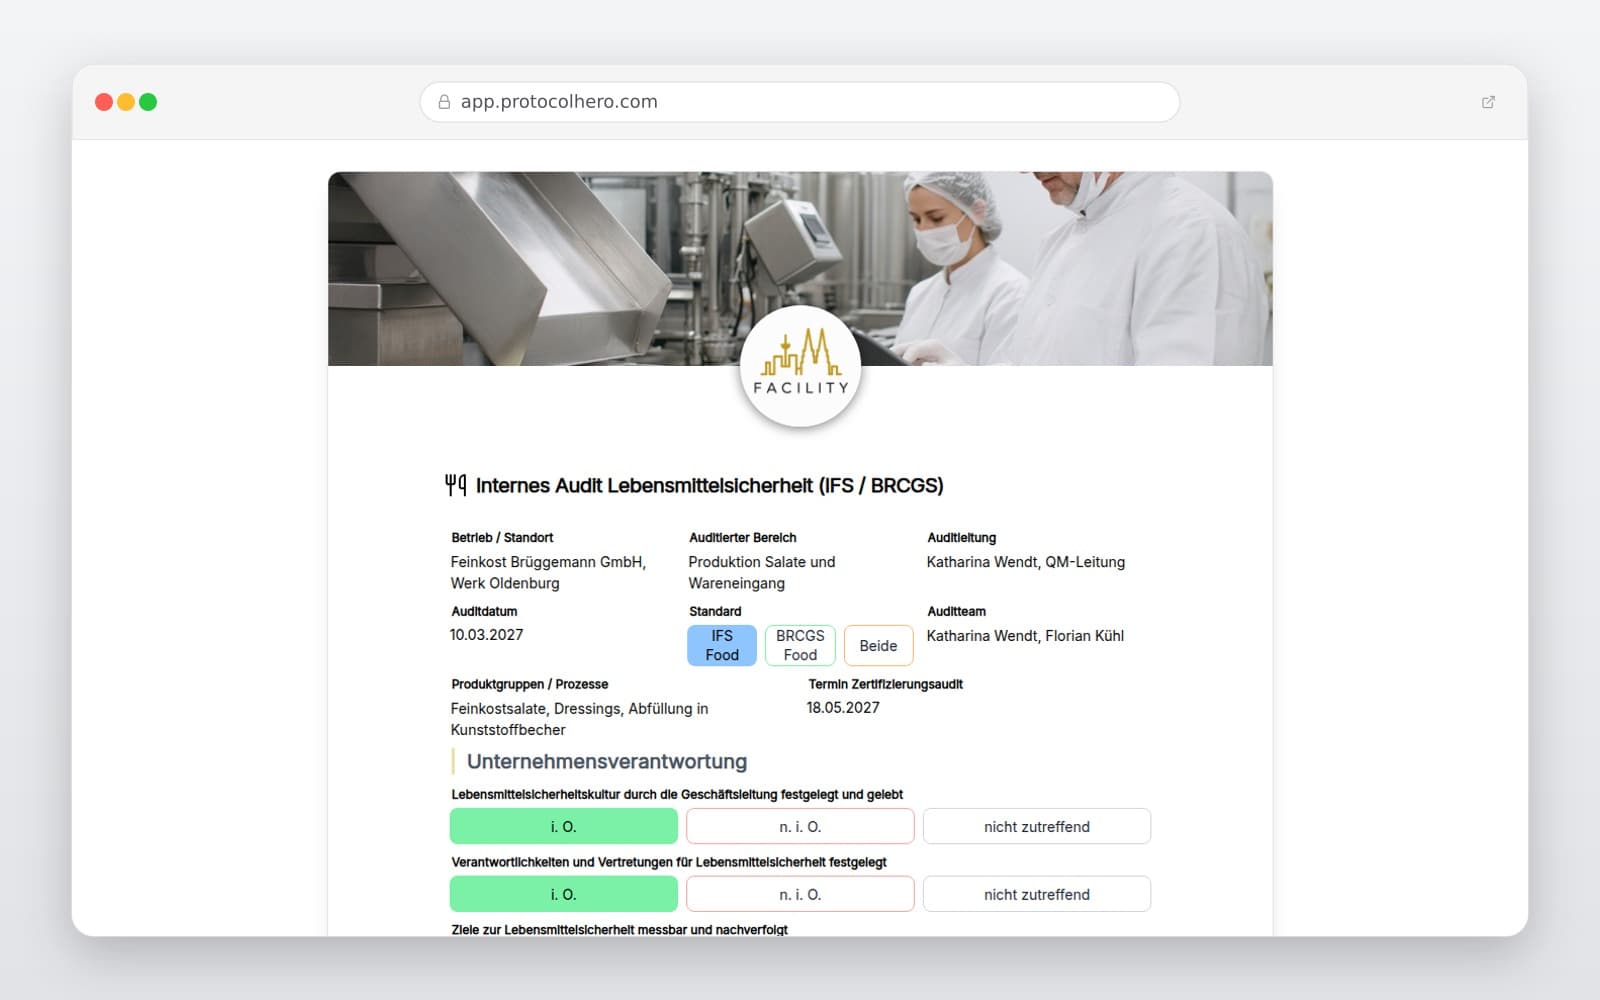Click the Internes Audit Lebensmittelsicherheit title
Screen dimensions: 1600x1000
click(x=709, y=486)
